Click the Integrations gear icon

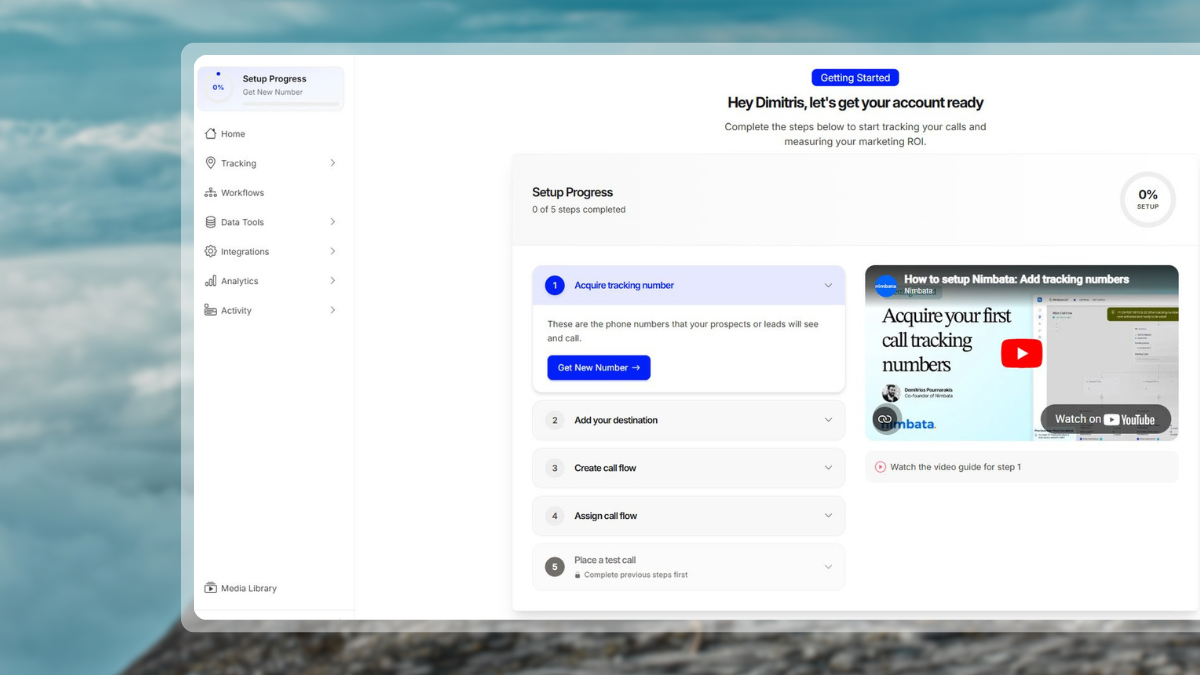(210, 252)
